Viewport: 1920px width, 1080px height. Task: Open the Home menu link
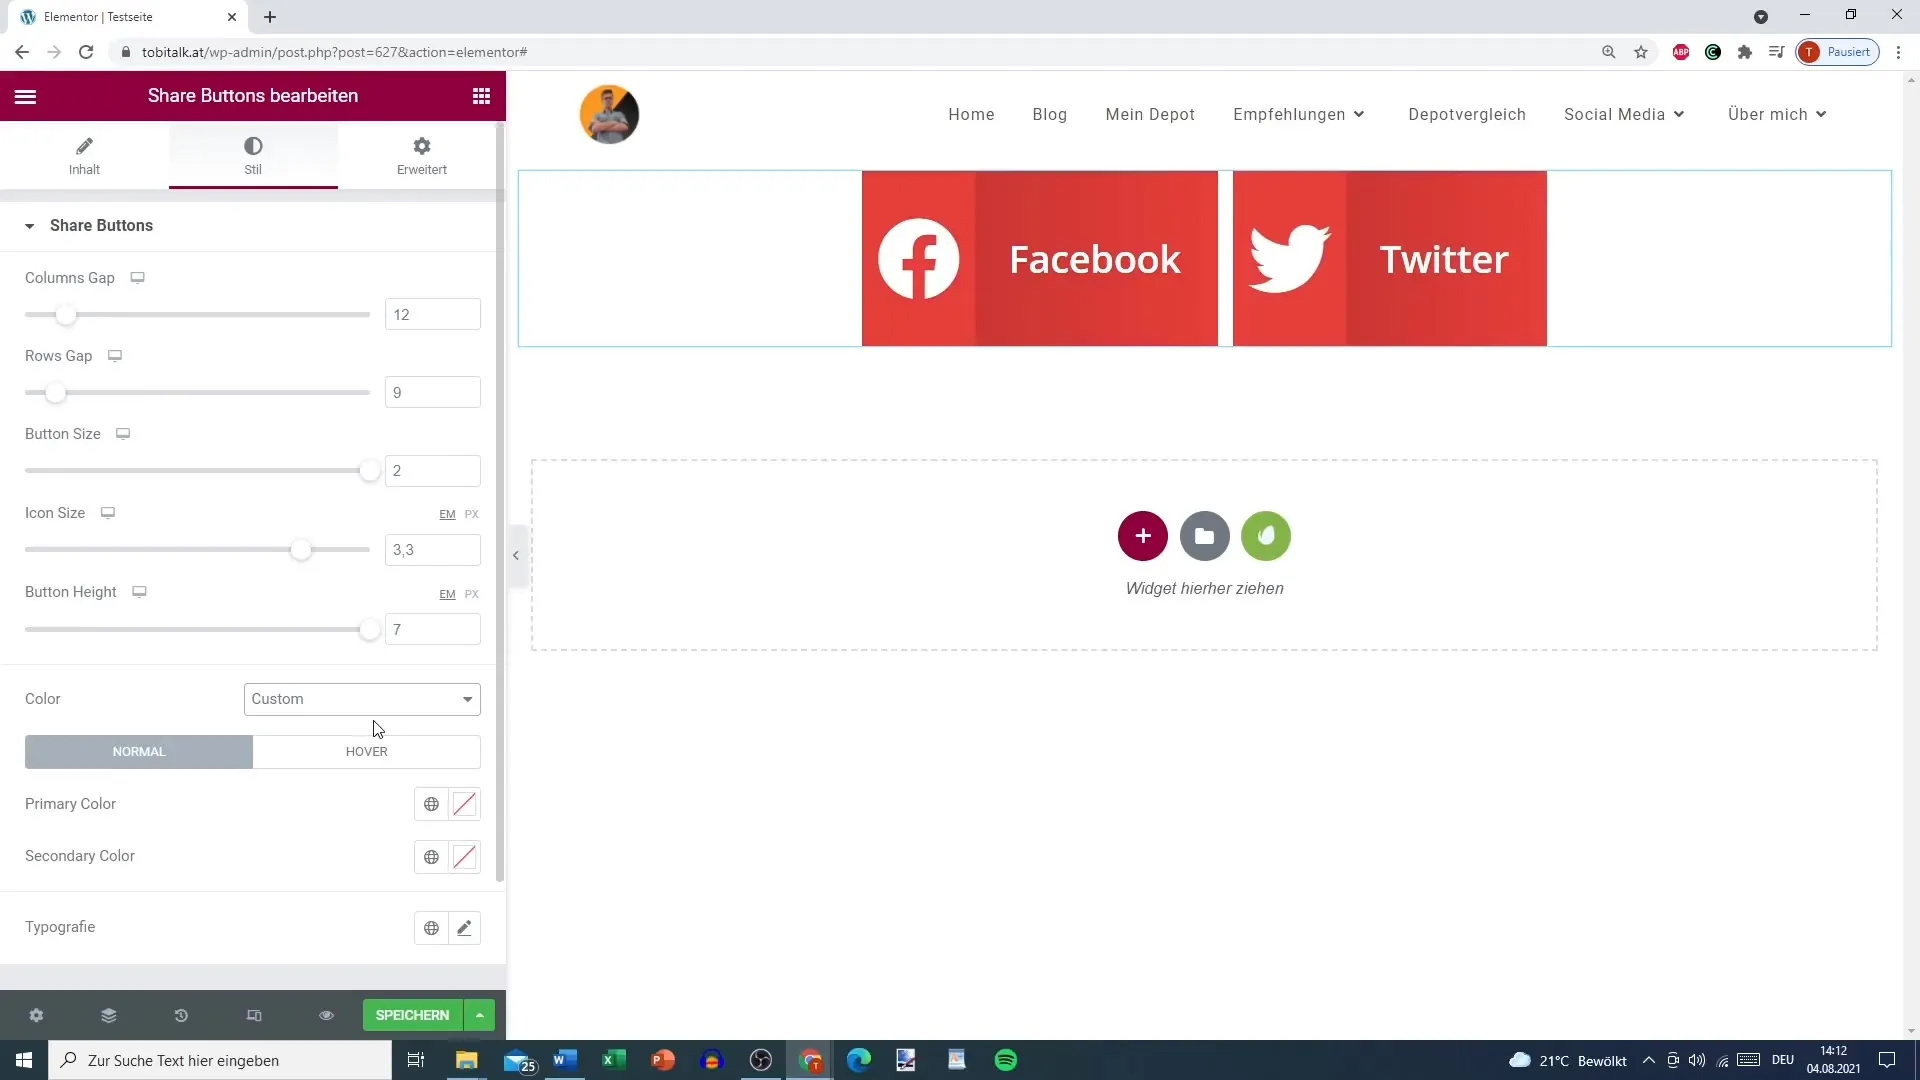pos(971,114)
